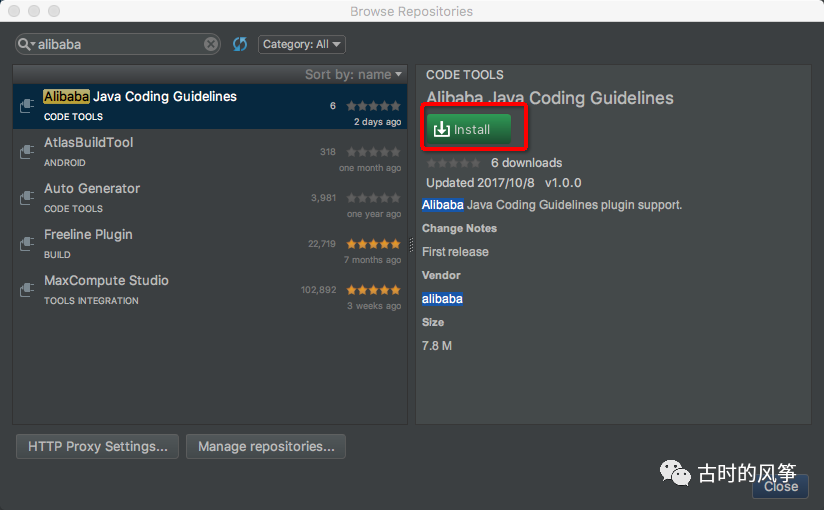Install the Alibaba Java Coding Guidelines plugin
Viewport: 824px width, 510px height.
pos(468,129)
